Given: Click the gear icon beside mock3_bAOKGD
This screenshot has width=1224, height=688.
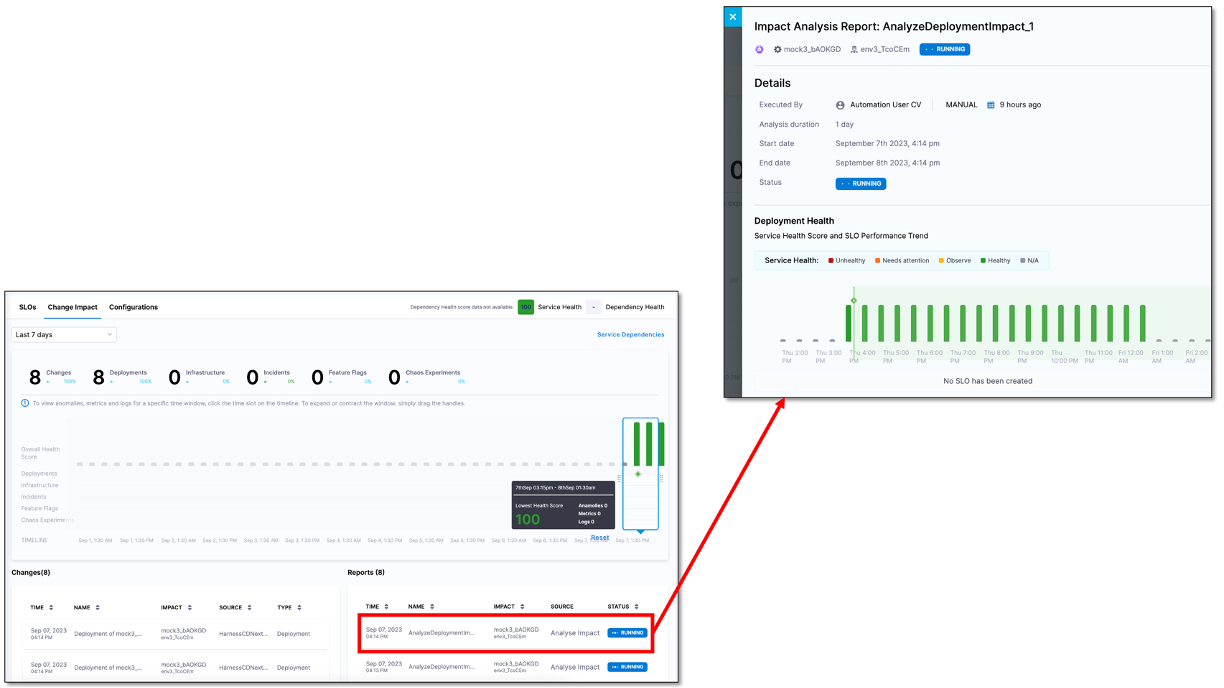Looking at the screenshot, I should point(778,49).
